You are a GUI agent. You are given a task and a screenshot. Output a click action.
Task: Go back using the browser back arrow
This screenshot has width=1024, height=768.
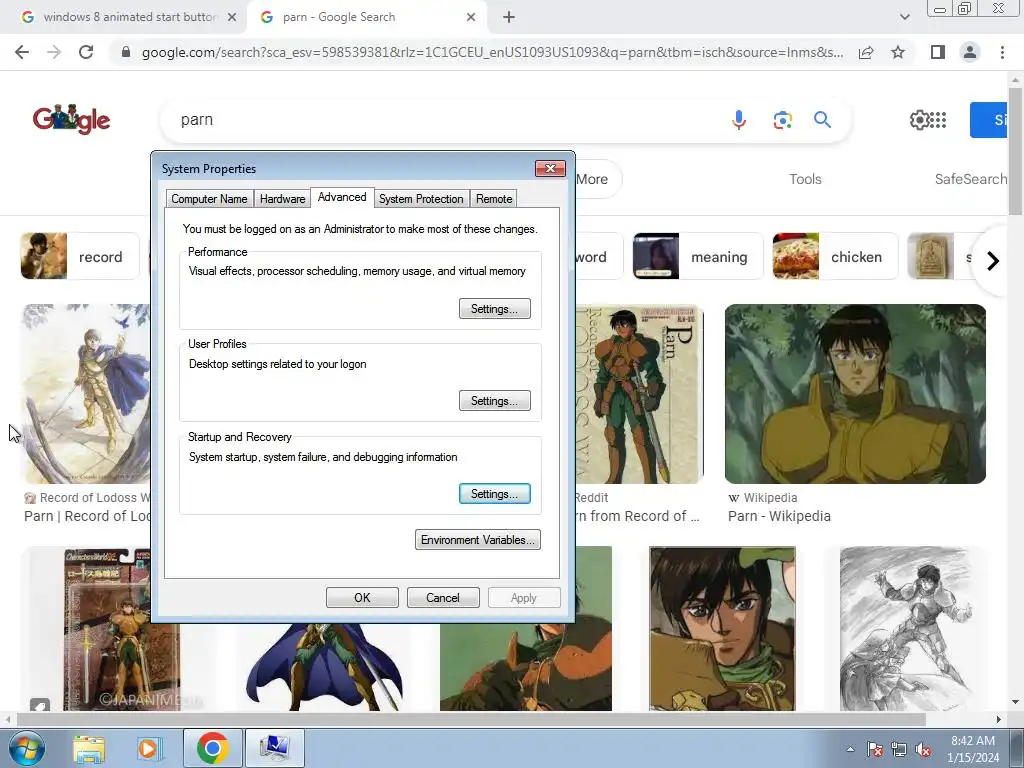[22, 52]
